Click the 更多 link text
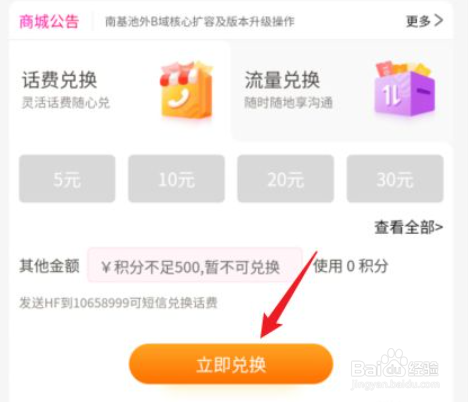 [x=419, y=21]
